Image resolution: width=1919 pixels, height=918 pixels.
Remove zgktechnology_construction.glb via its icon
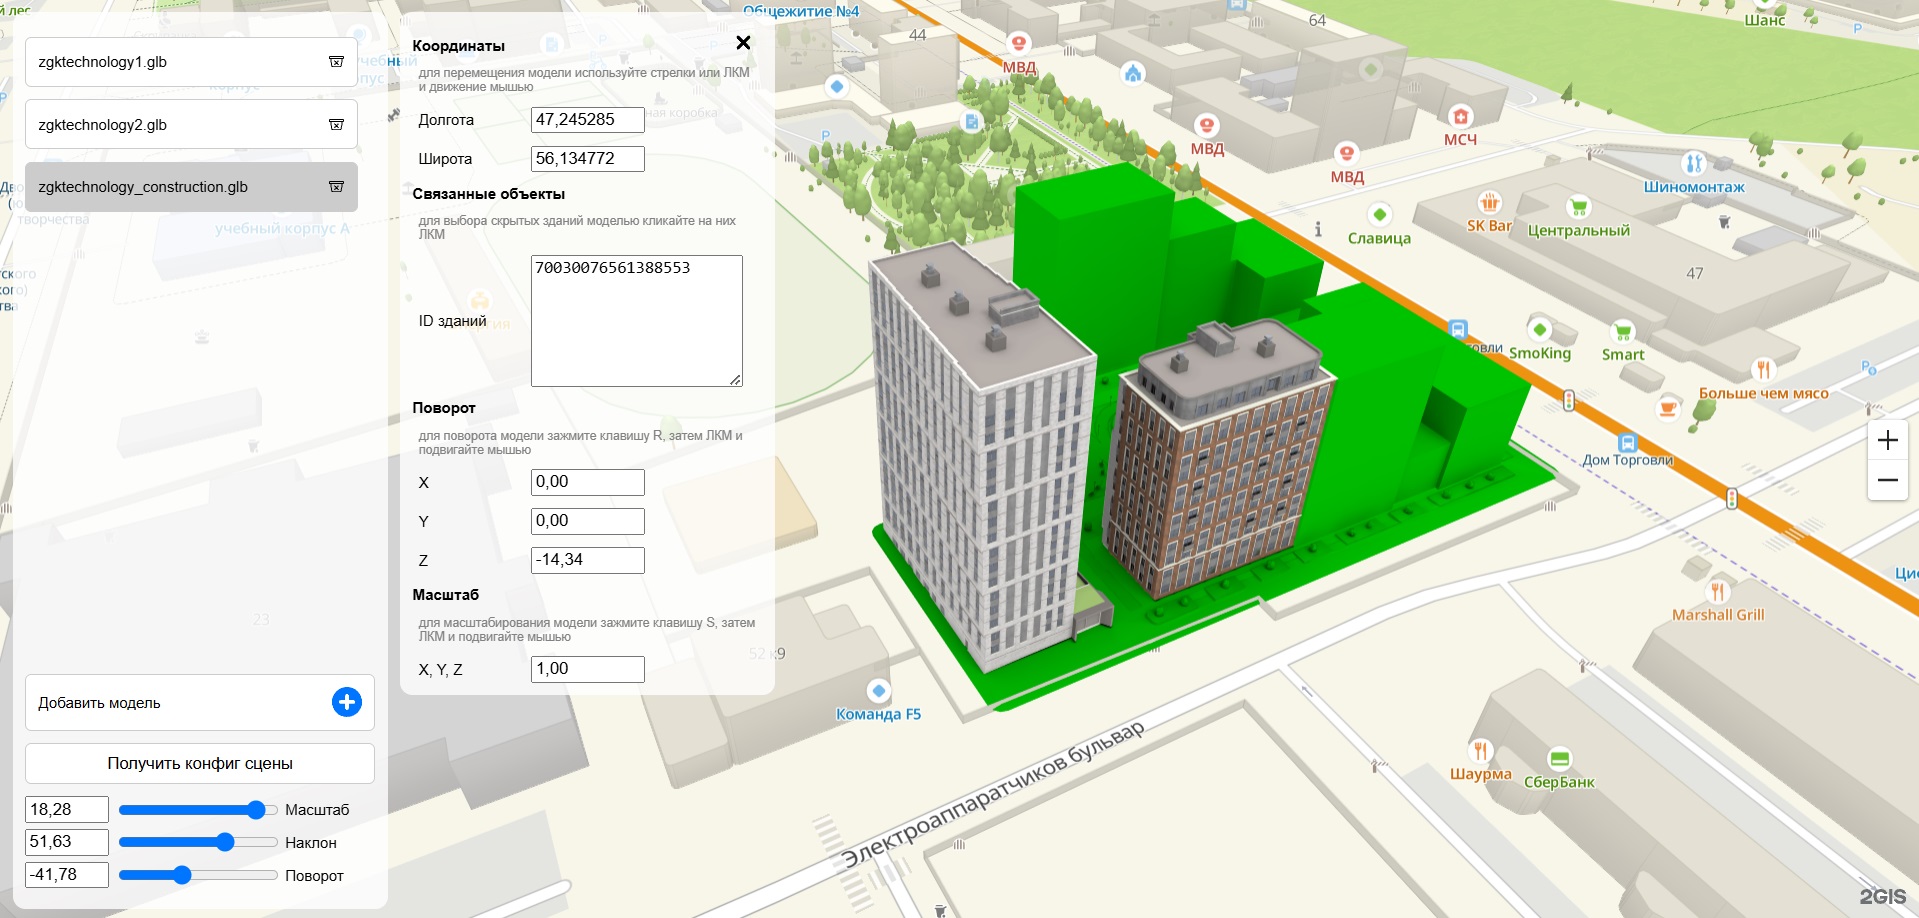coord(336,187)
